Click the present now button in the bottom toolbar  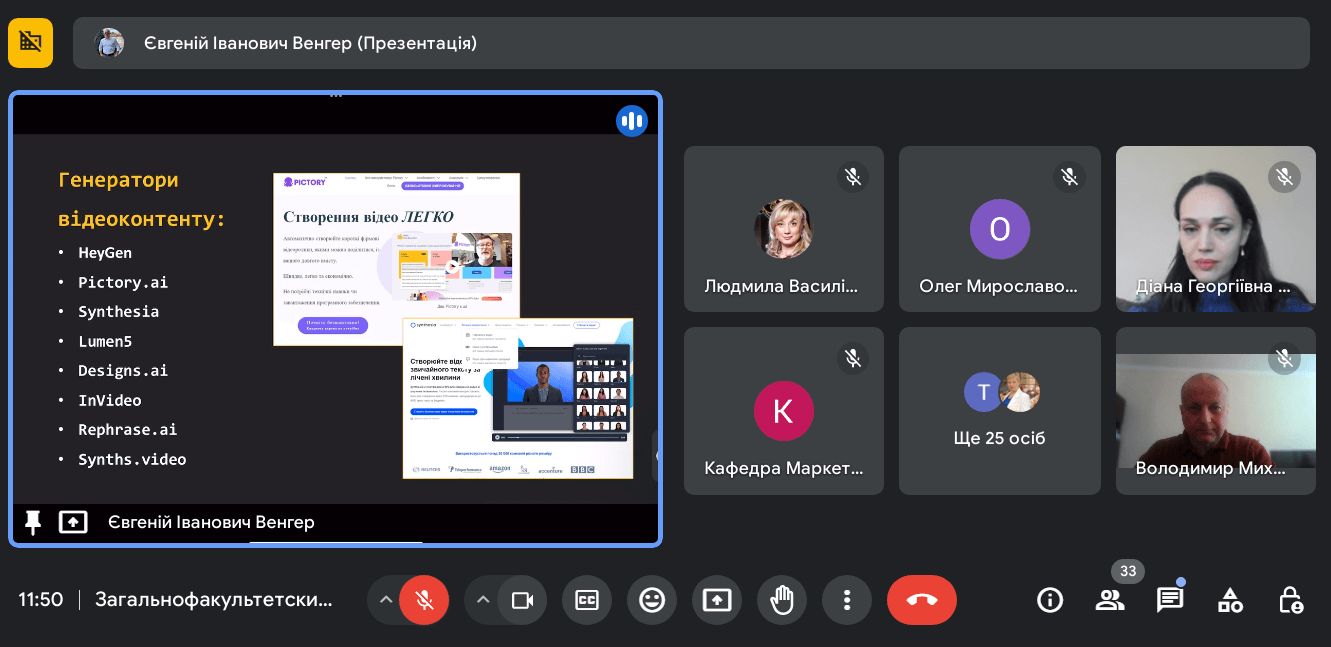point(717,600)
